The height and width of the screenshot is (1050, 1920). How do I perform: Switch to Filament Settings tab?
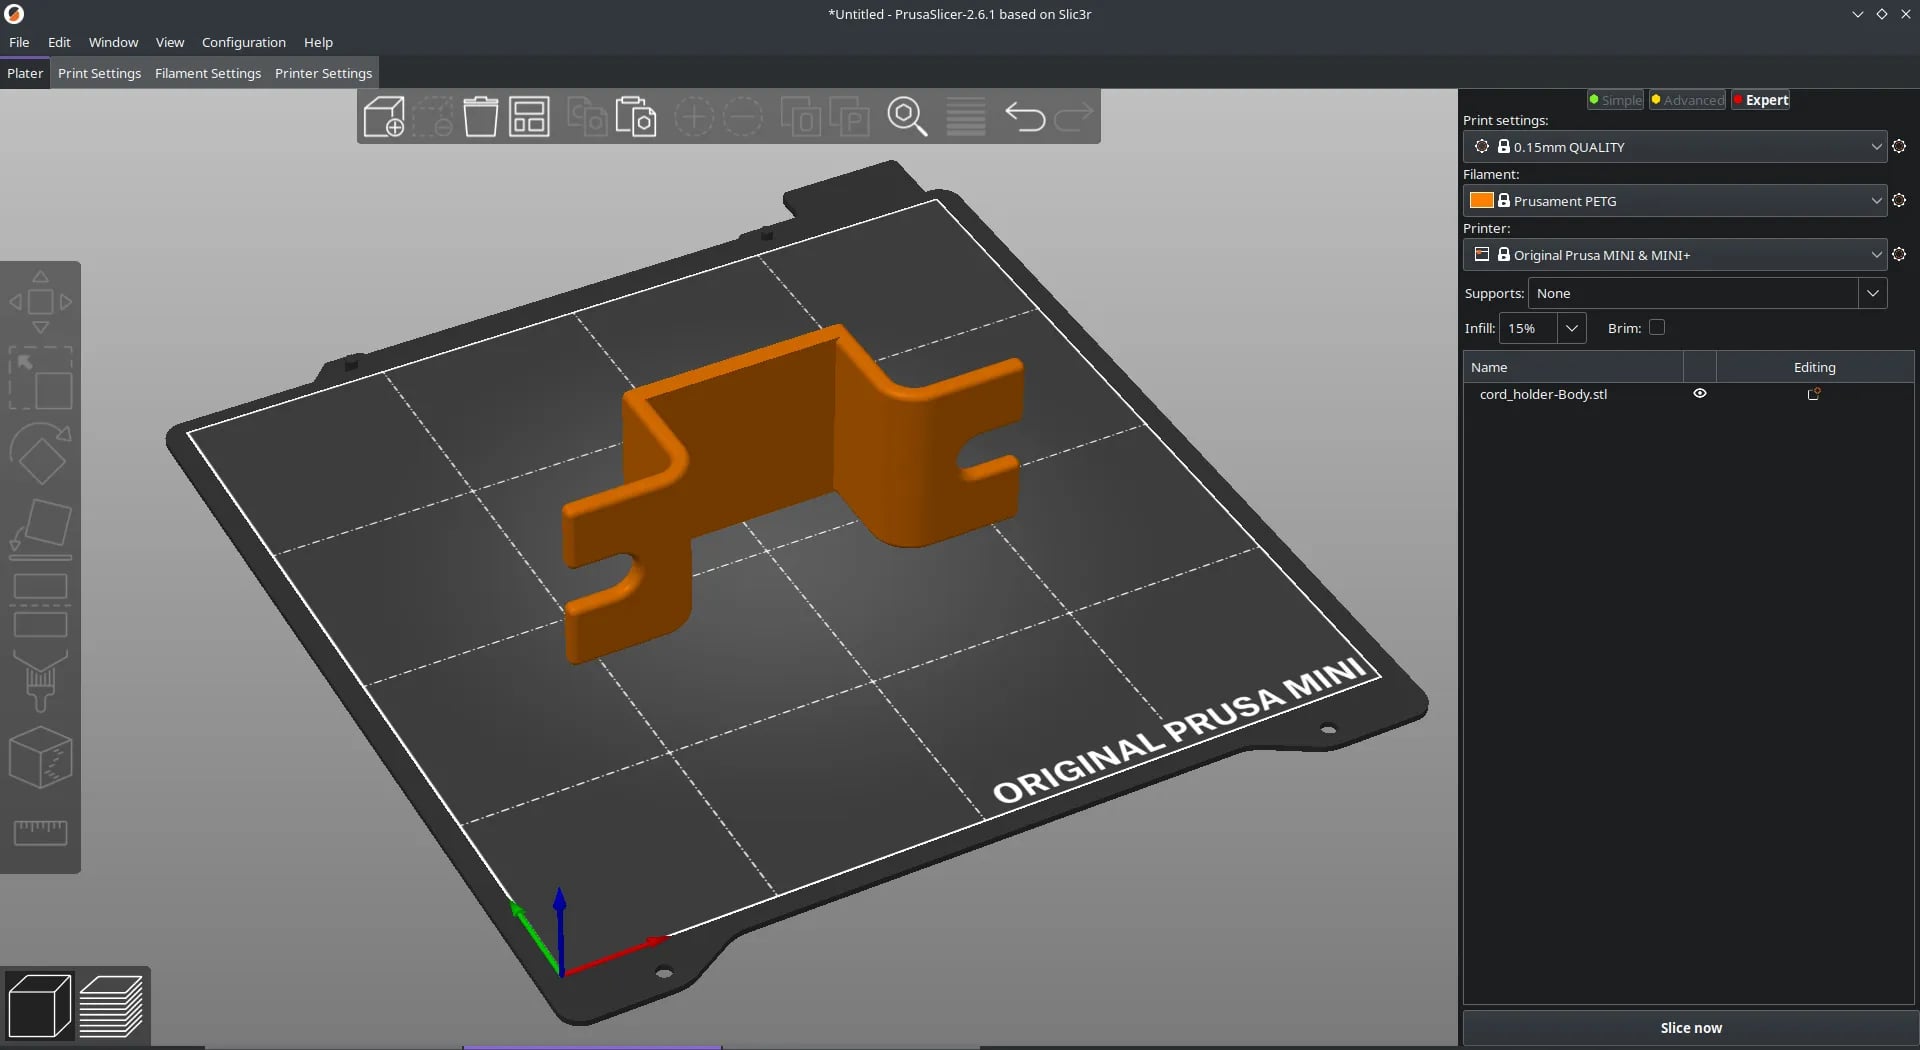pyautogui.click(x=208, y=73)
